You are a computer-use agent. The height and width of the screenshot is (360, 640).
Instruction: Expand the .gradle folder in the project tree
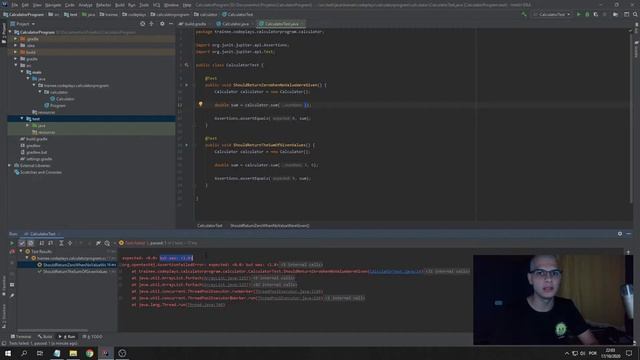point(16,39)
